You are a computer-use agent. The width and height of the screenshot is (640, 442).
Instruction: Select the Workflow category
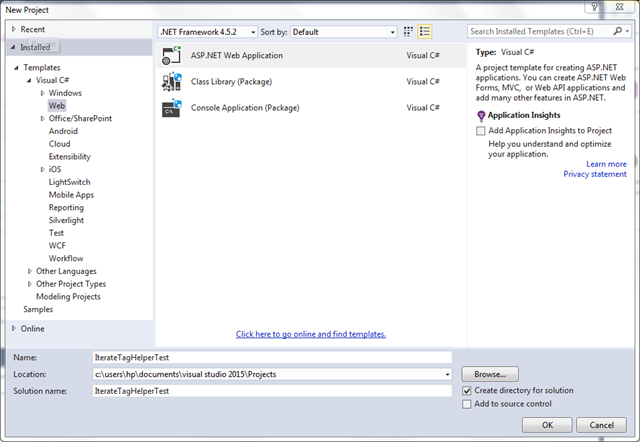point(66,258)
